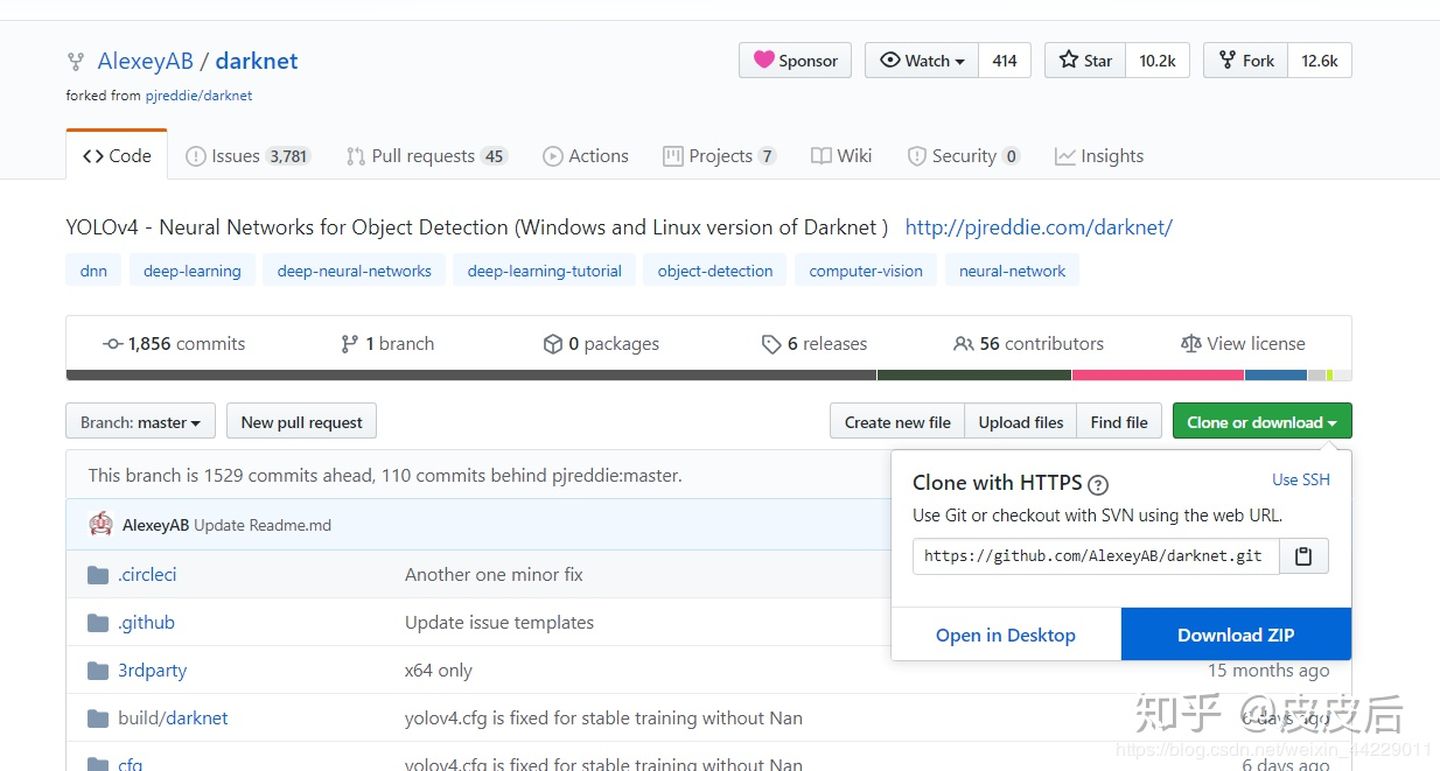
Task: Copy the clone URL with clipboard icon
Action: point(1303,556)
